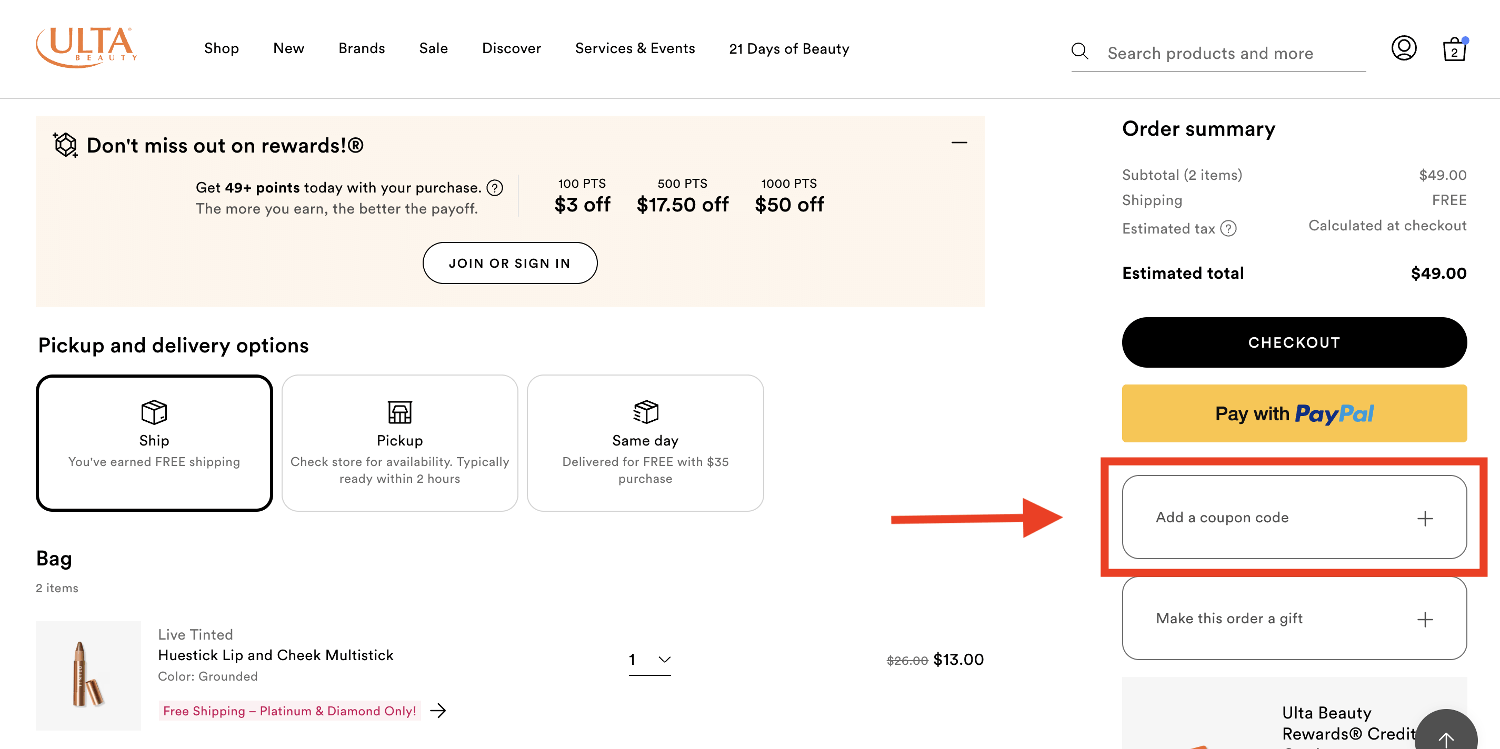Click the estimated tax help icon

[x=1229, y=228]
